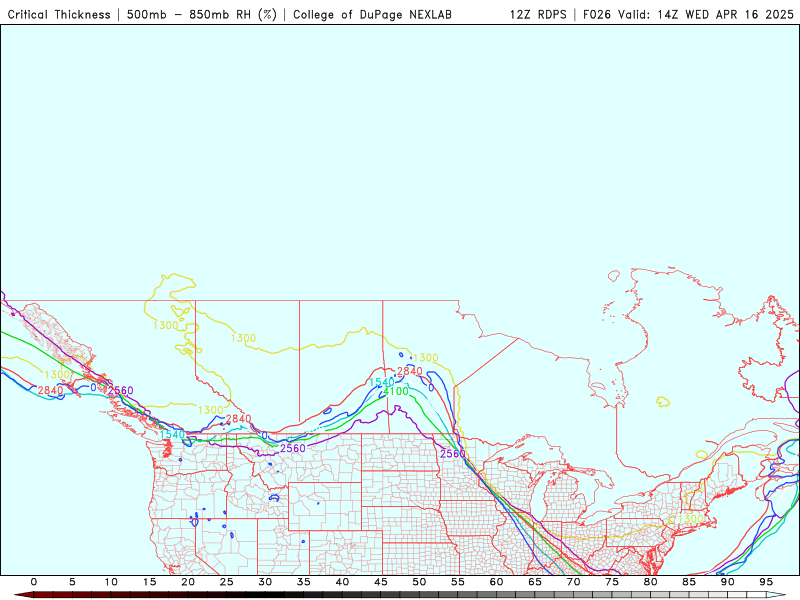This screenshot has height=600, width=800.
Task: Click the 85 tick on the RH scale
Action: coord(689,582)
